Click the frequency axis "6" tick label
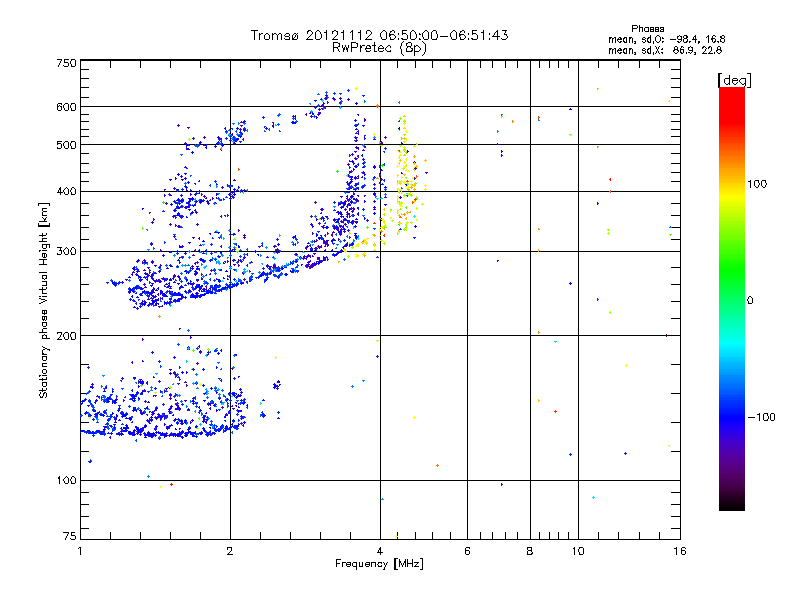Image resolution: width=800 pixels, height=600 pixels. [x=467, y=551]
